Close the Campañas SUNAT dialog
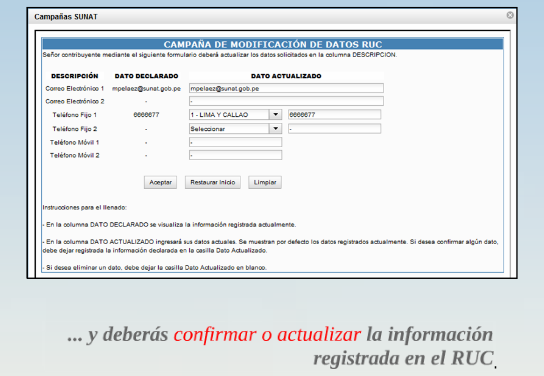Viewport: 544px width, 376px height. coord(510,15)
